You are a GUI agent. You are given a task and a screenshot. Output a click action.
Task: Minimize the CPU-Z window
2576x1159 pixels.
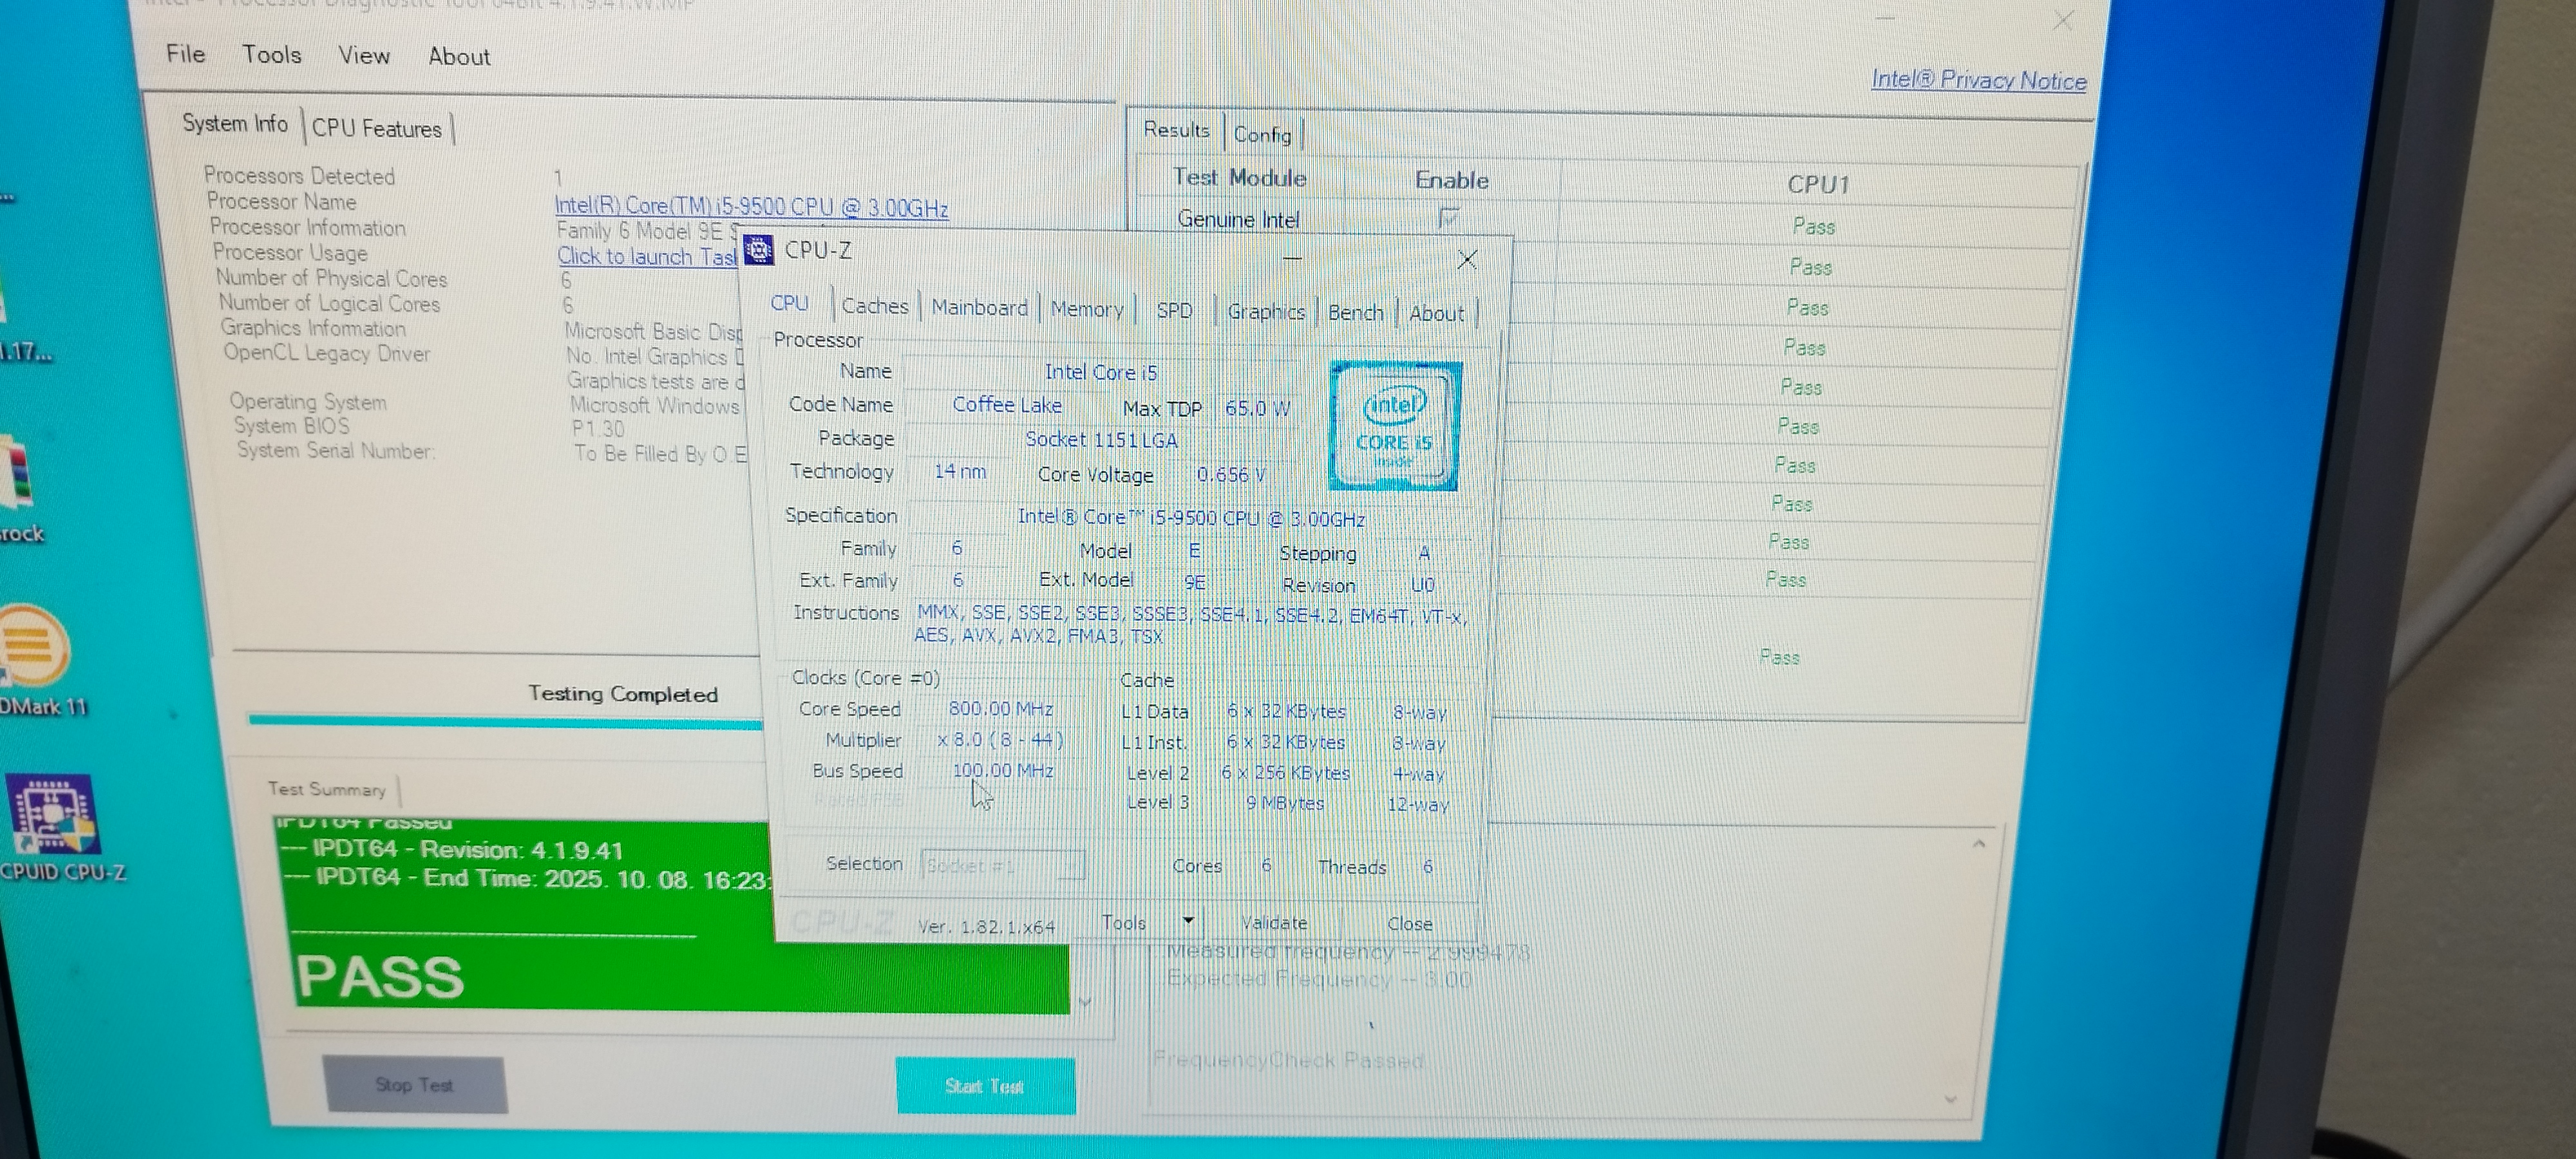[1292, 259]
